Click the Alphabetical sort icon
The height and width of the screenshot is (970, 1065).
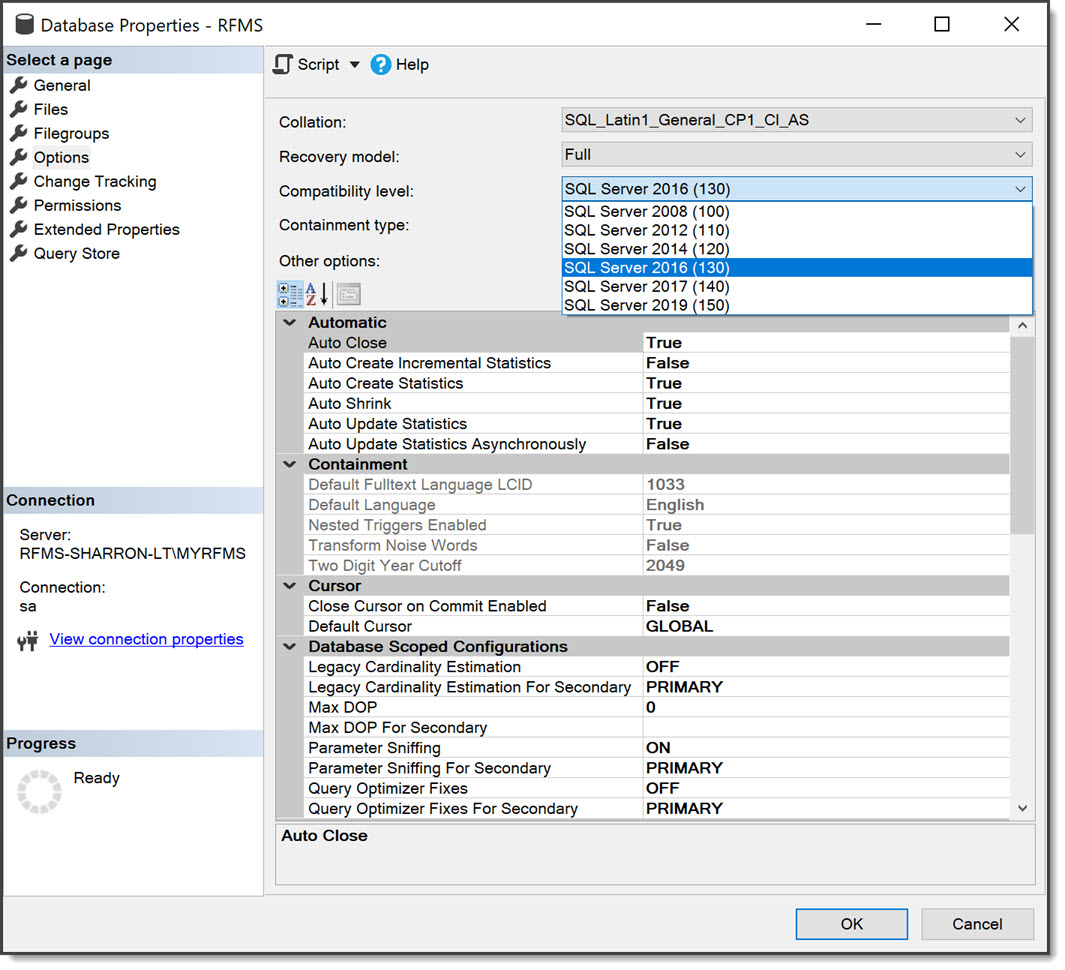(x=317, y=295)
